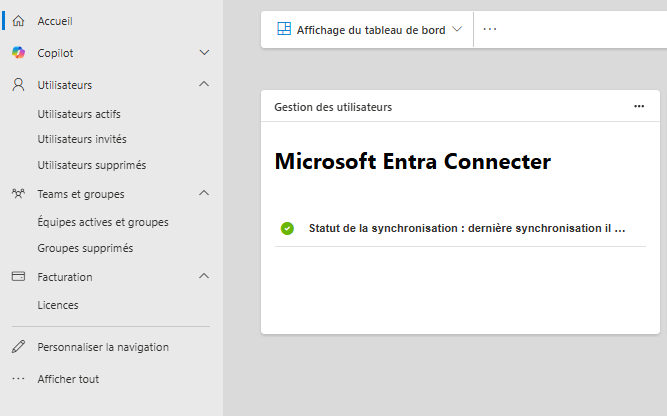The image size is (667, 416).
Task: Open the Gestion des utilisateurs card options
Action: pyautogui.click(x=639, y=106)
